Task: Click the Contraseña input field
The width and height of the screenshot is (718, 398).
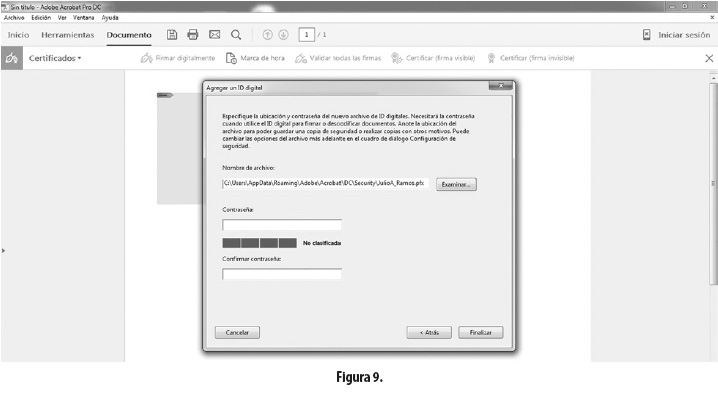Action: 282,225
